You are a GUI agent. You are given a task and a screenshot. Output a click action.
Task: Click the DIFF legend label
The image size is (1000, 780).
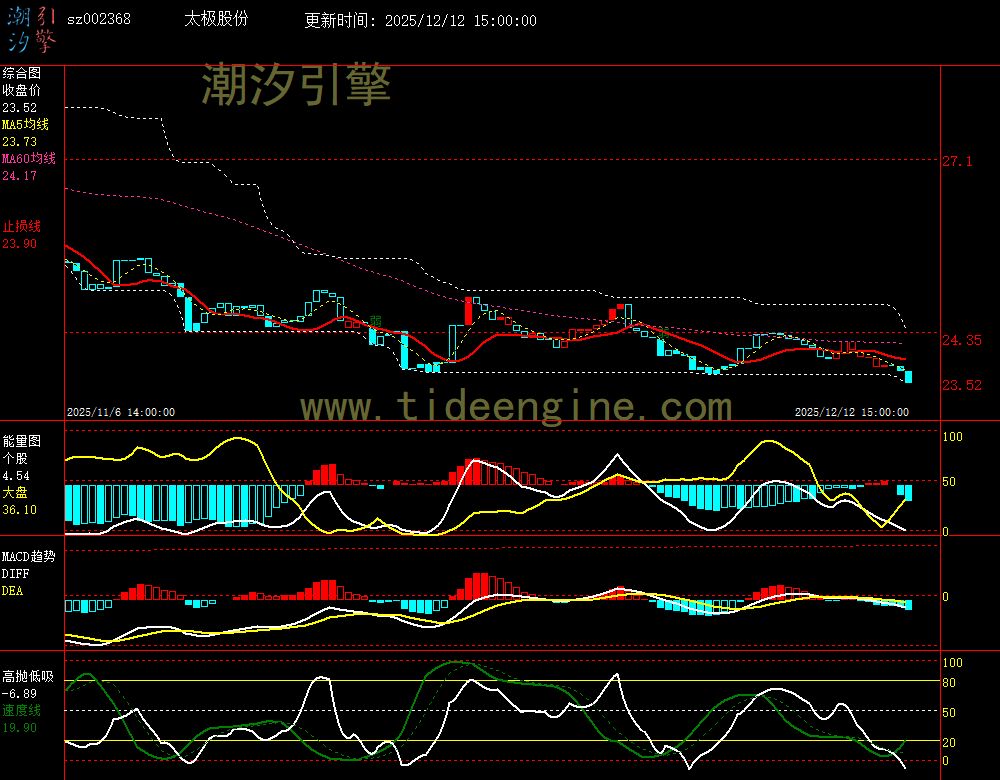point(15,574)
